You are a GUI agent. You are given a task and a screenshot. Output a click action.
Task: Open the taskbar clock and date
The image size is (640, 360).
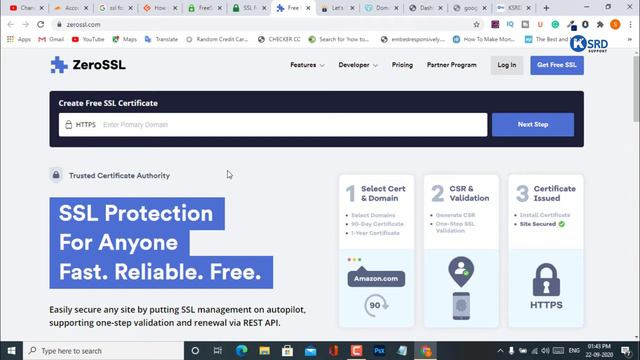pyautogui.click(x=599, y=351)
